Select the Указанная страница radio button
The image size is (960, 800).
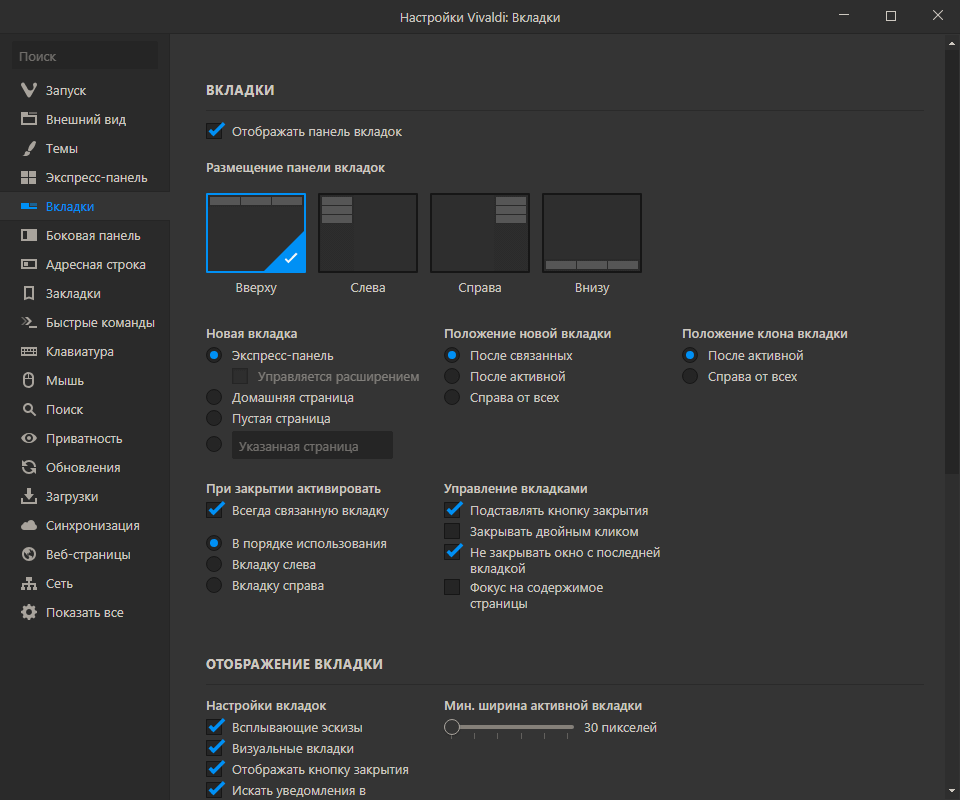pos(214,444)
